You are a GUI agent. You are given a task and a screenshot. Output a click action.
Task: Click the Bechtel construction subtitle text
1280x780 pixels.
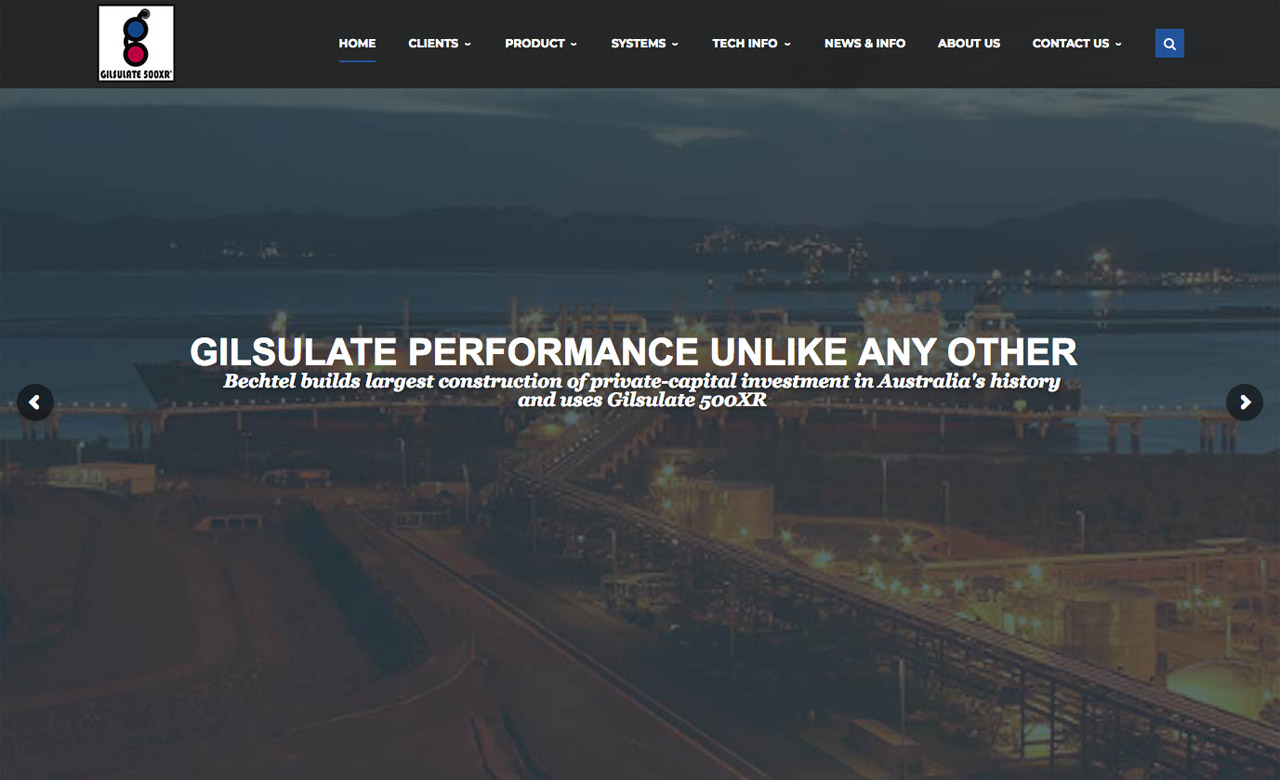[642, 391]
